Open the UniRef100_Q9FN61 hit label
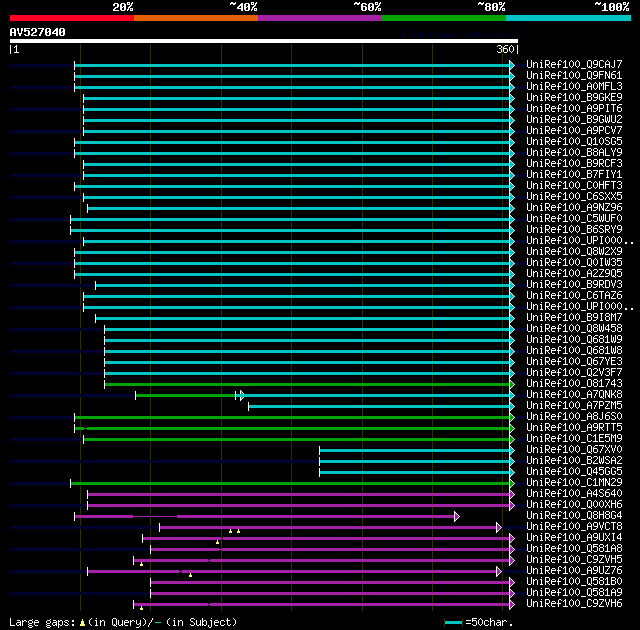The width and height of the screenshot is (640, 630). [574, 75]
